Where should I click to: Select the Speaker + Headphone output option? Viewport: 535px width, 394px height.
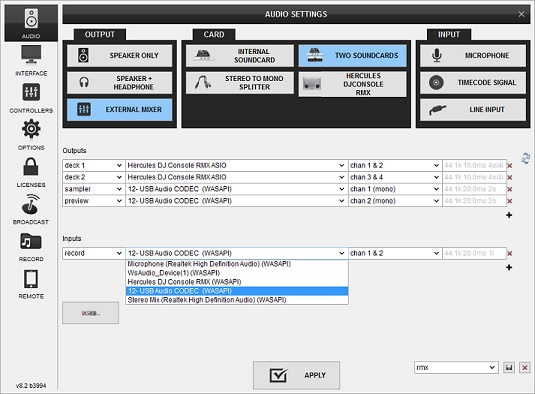(120, 83)
